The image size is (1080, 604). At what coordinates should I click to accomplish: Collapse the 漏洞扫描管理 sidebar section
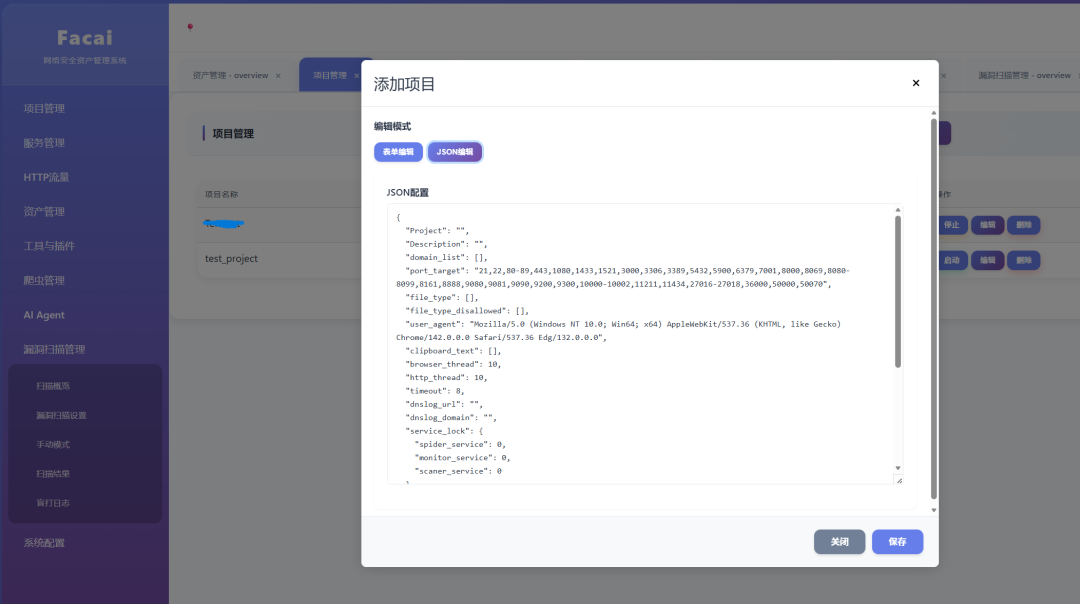click(x=54, y=350)
